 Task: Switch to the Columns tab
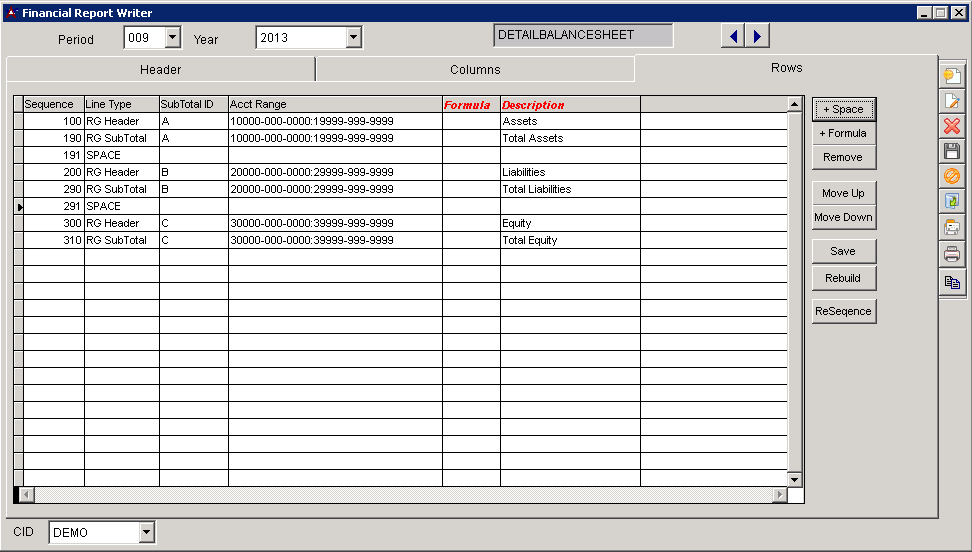click(475, 70)
